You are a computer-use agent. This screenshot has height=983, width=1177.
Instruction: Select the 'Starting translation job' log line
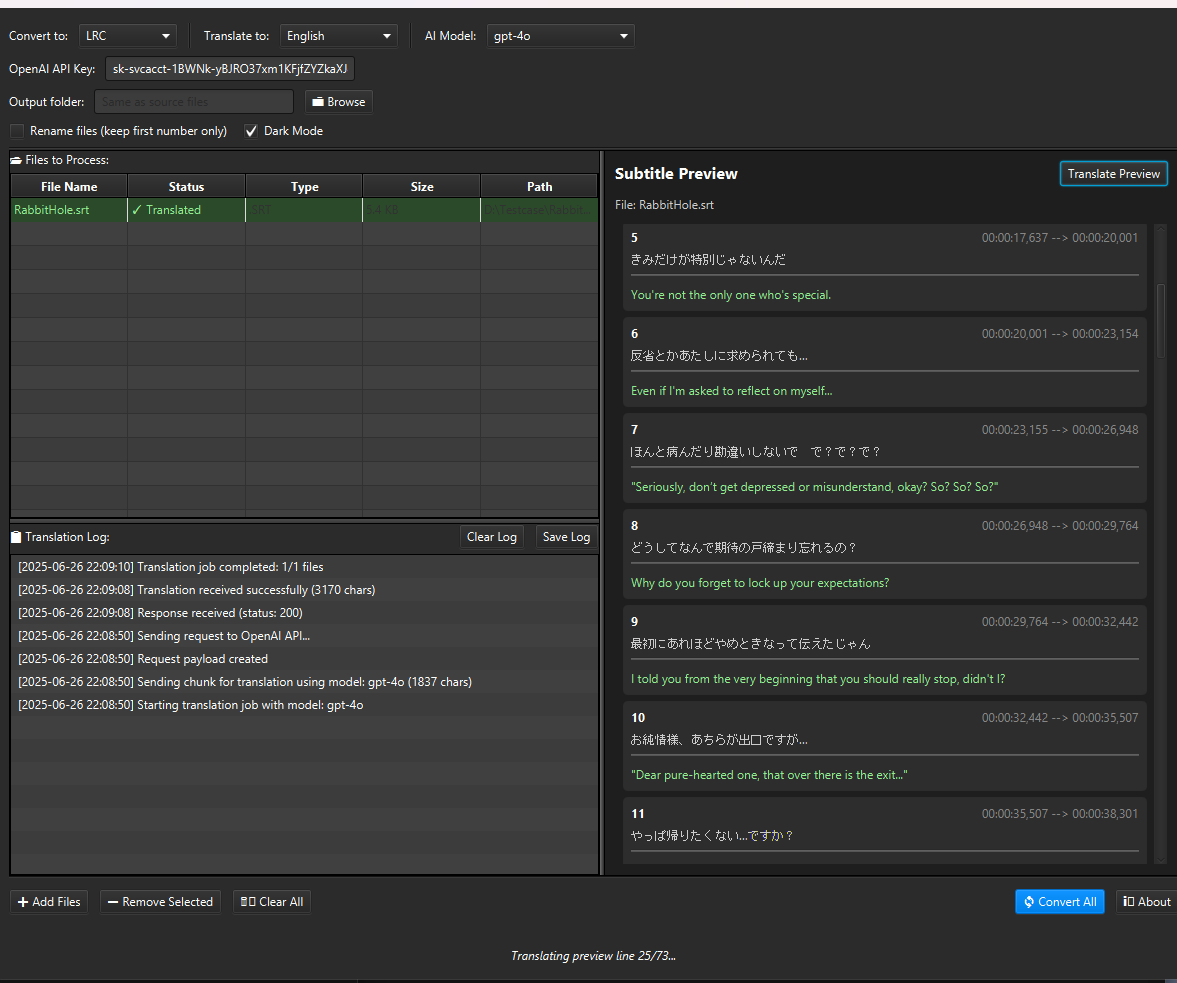click(304, 705)
